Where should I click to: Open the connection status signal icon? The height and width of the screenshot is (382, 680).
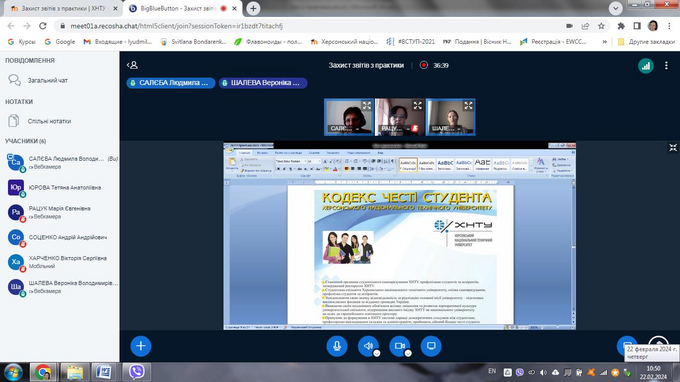pos(646,65)
